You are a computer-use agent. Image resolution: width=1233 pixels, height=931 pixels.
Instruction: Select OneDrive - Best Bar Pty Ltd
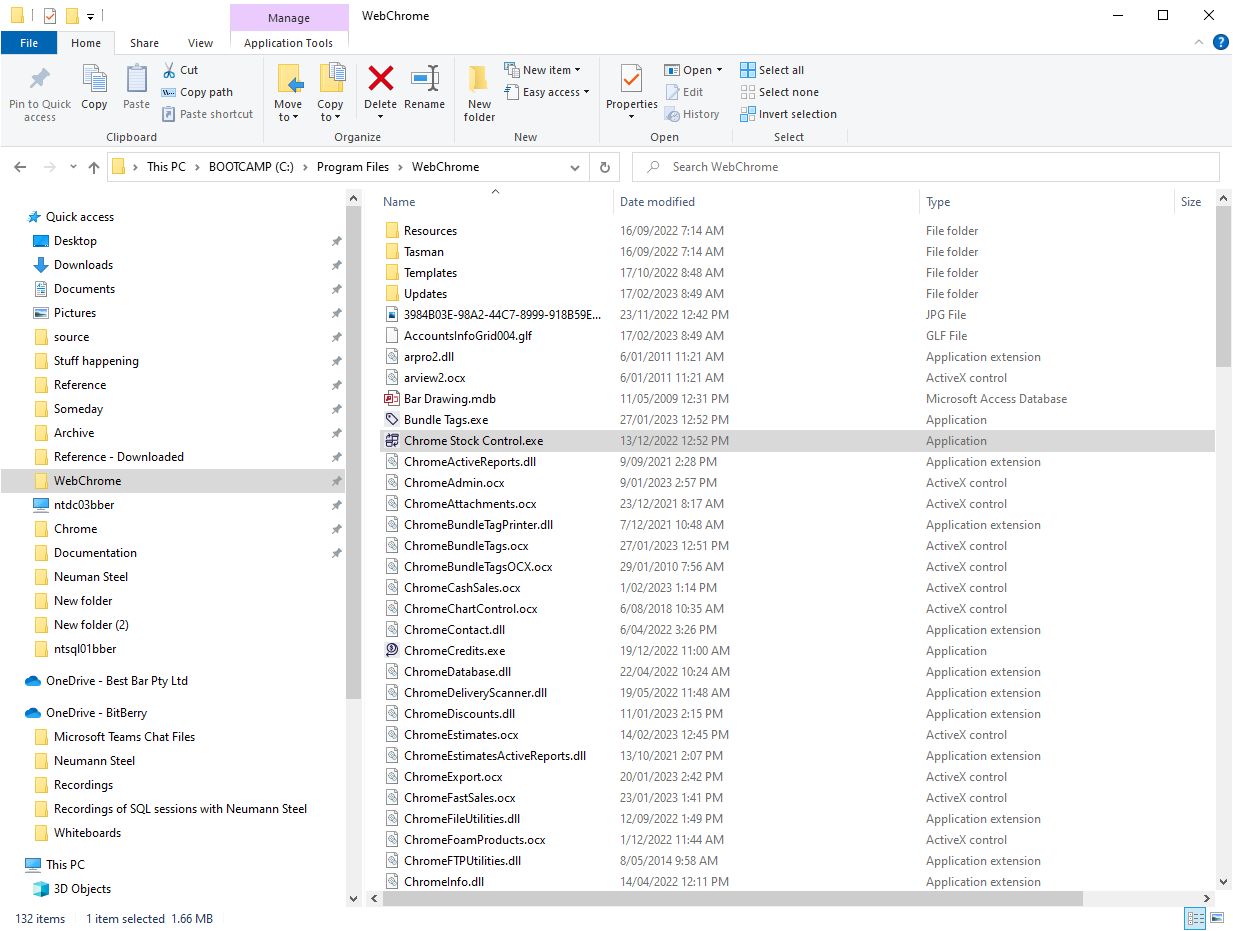point(117,681)
